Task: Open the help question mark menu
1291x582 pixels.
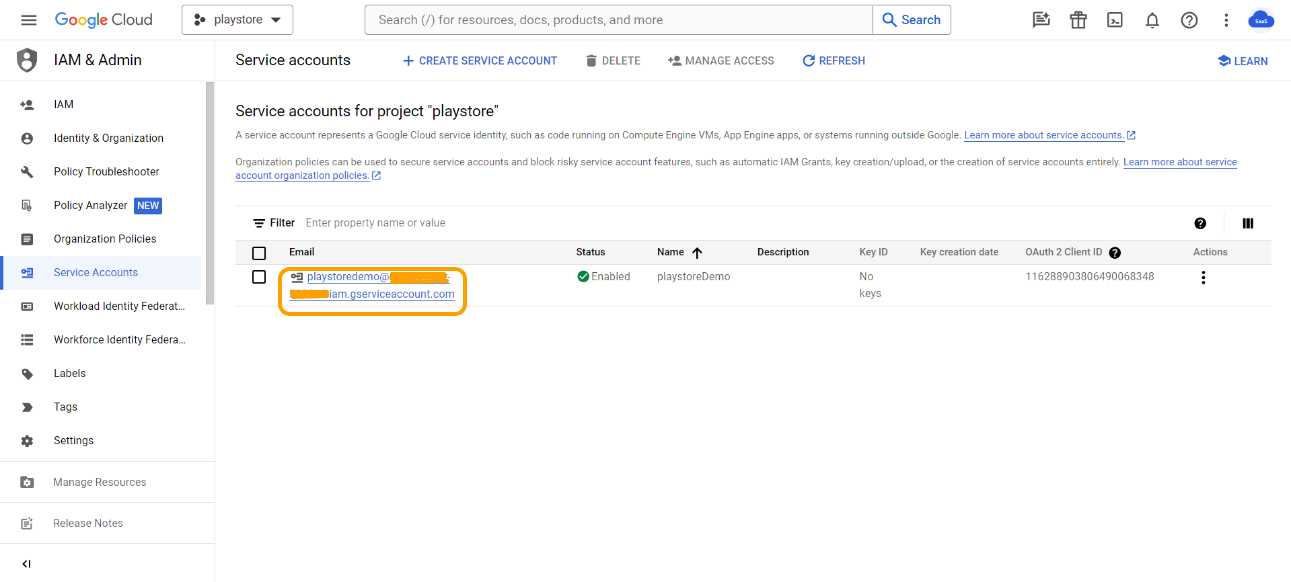Action: [1189, 20]
